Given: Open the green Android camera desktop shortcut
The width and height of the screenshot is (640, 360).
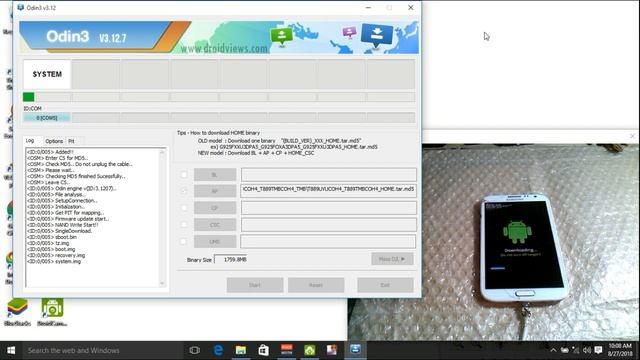Looking at the screenshot, I should tap(52, 311).
